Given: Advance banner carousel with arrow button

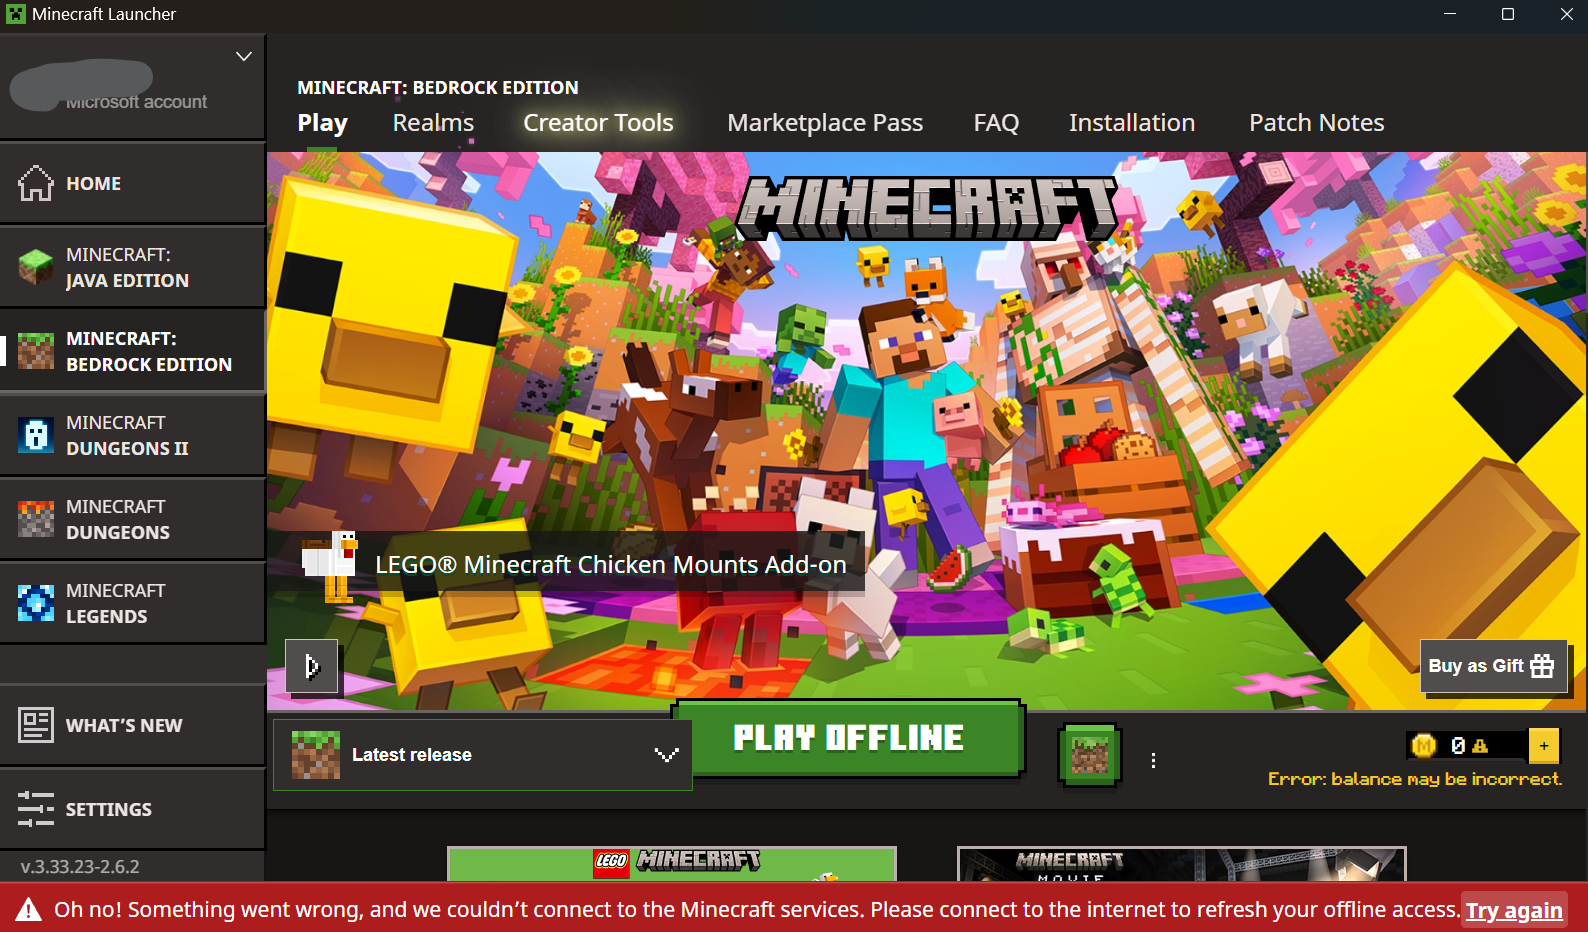Looking at the screenshot, I should 312,666.
